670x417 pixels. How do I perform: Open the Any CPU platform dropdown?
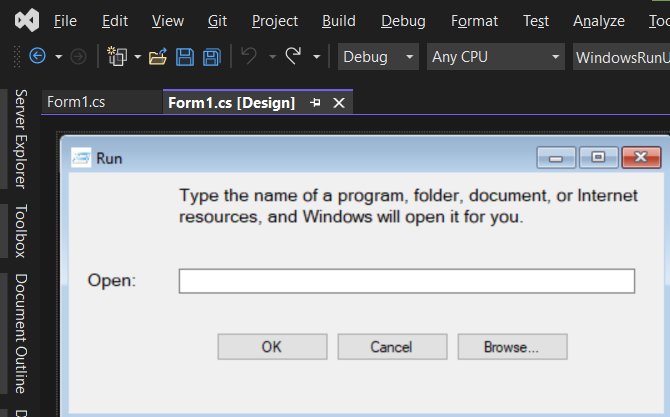coord(496,56)
